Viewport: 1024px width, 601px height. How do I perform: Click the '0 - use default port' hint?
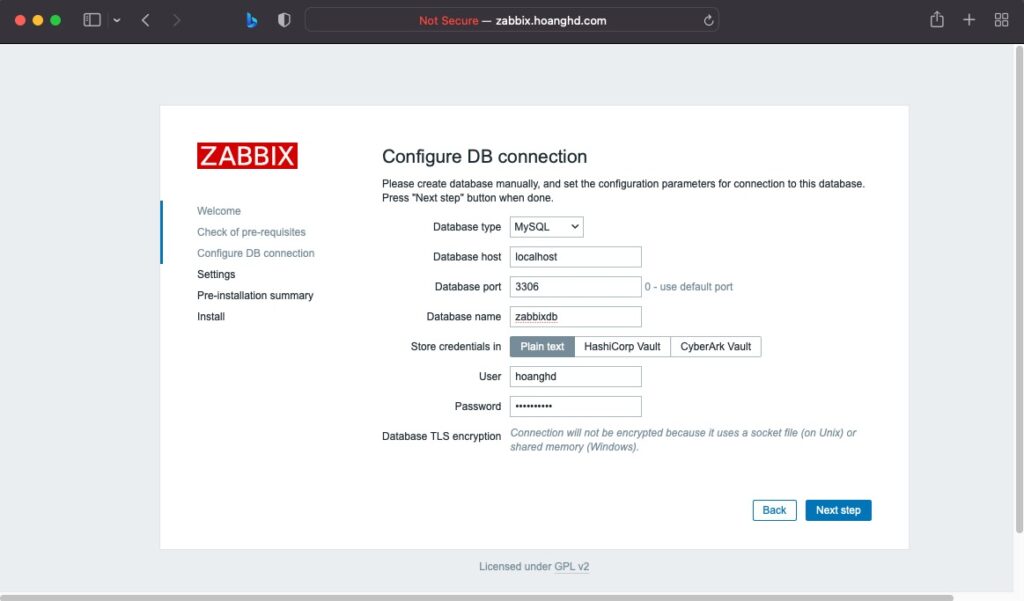point(689,287)
